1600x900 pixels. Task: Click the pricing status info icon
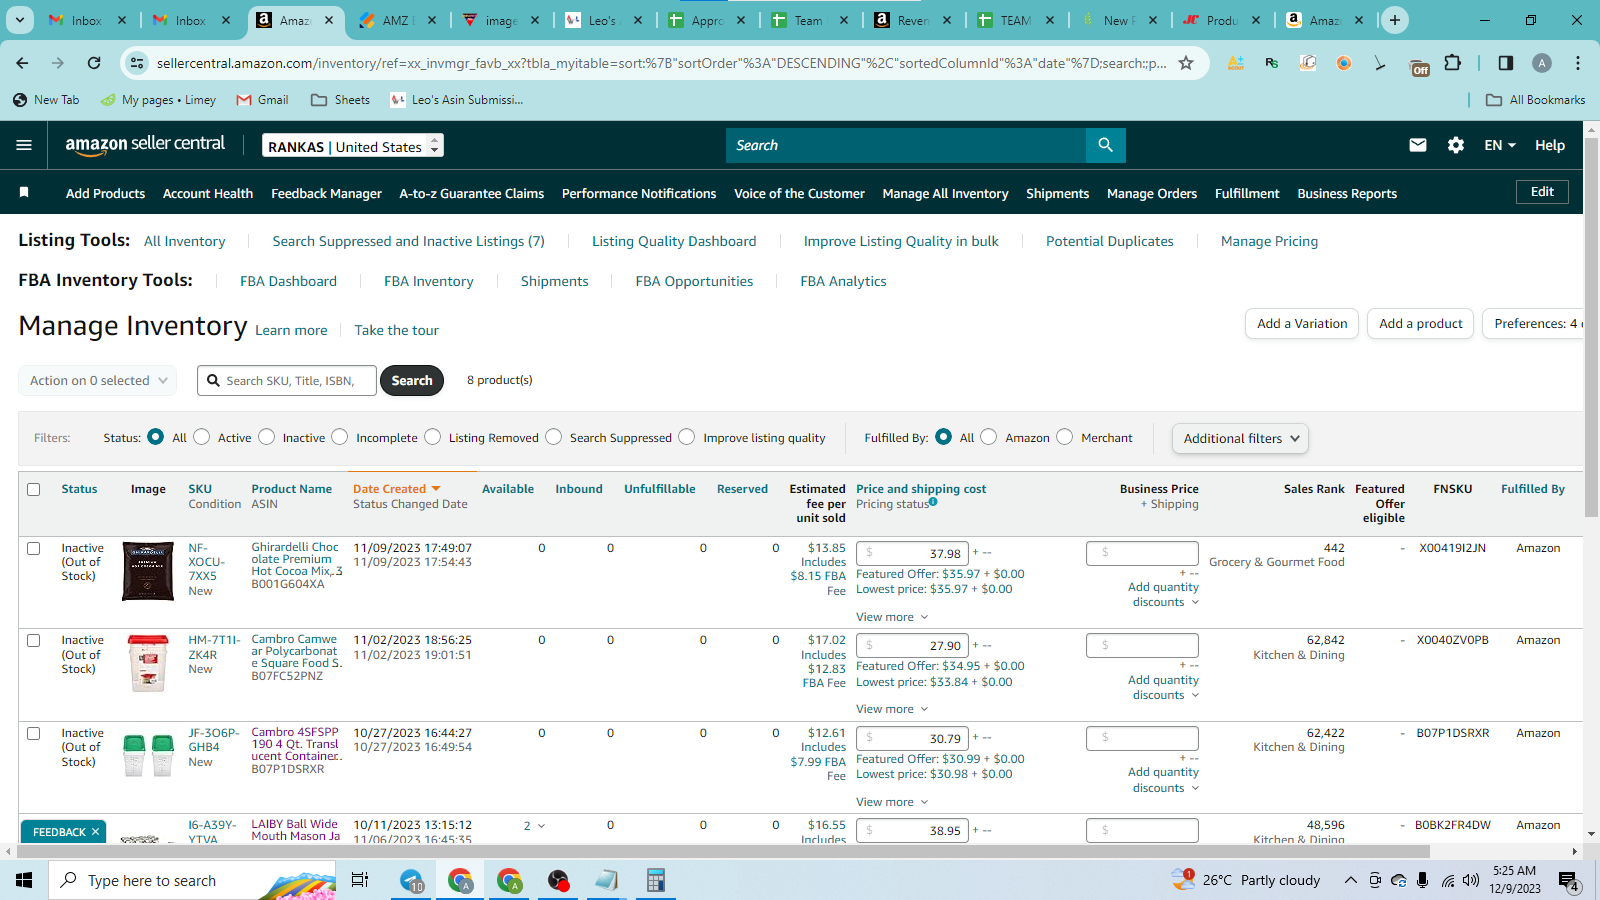coord(933,502)
